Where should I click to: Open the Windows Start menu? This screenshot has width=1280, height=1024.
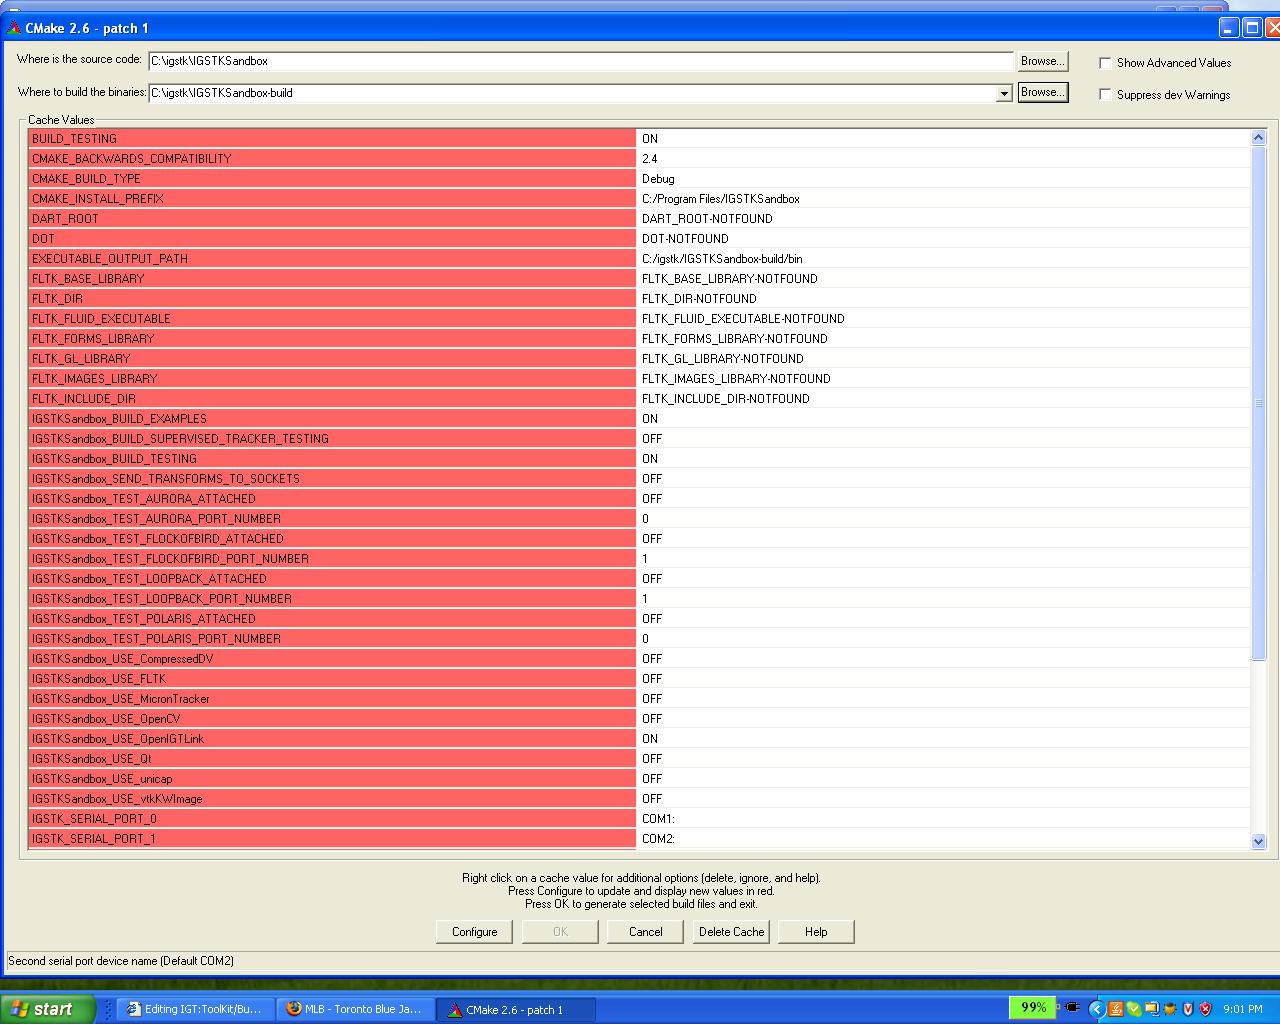48,1009
